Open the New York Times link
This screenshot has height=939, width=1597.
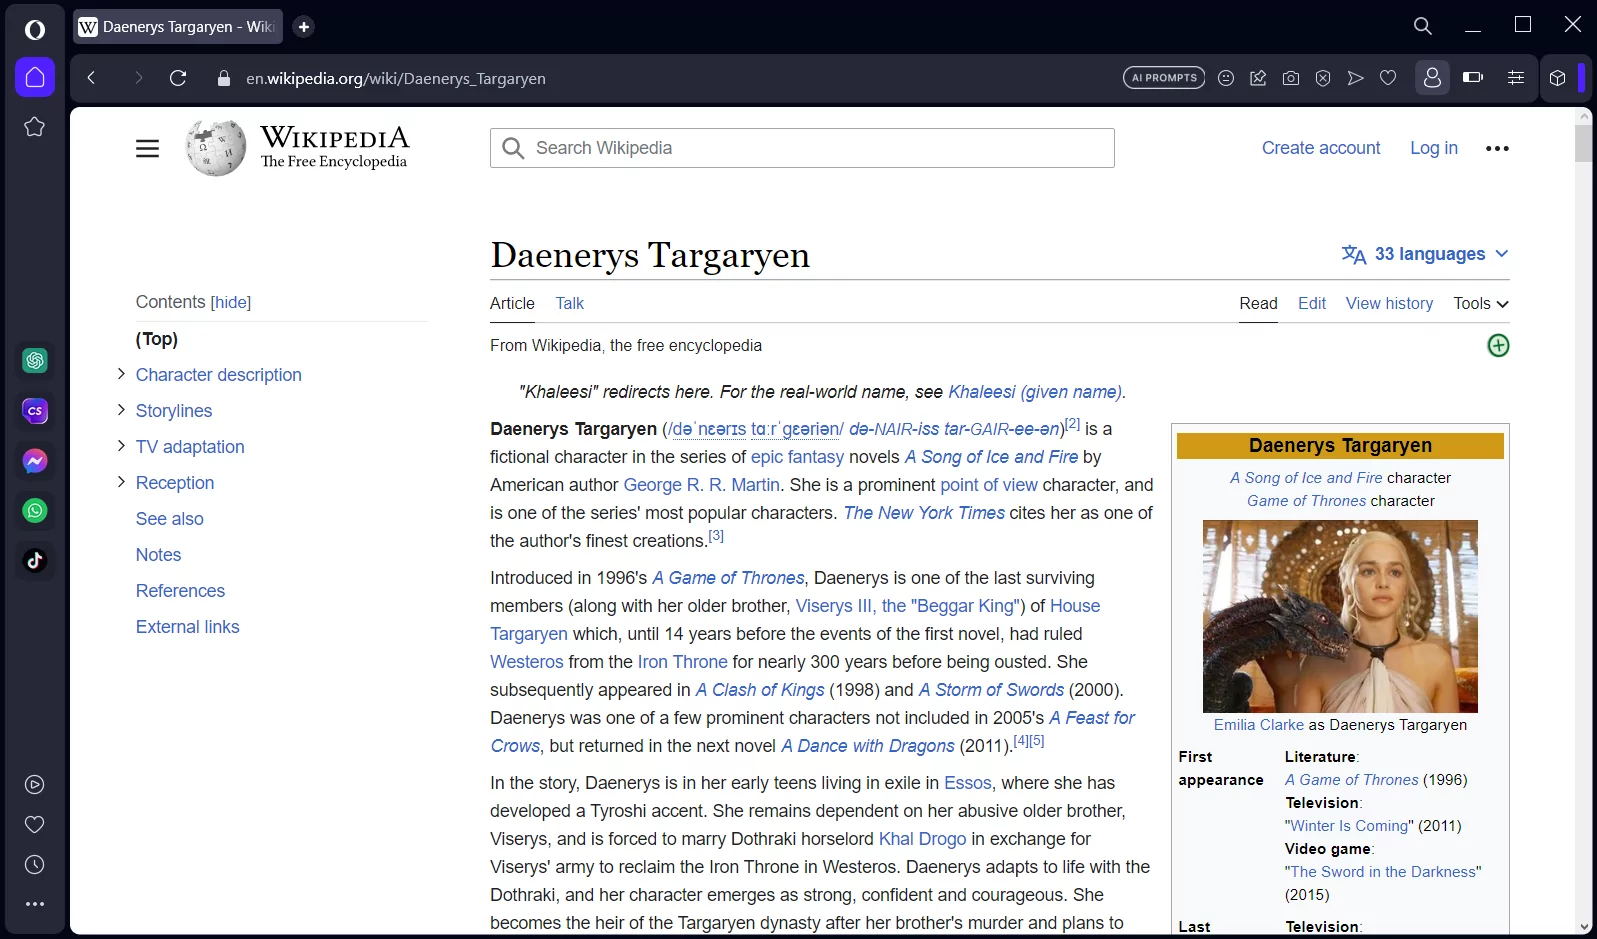pos(924,513)
